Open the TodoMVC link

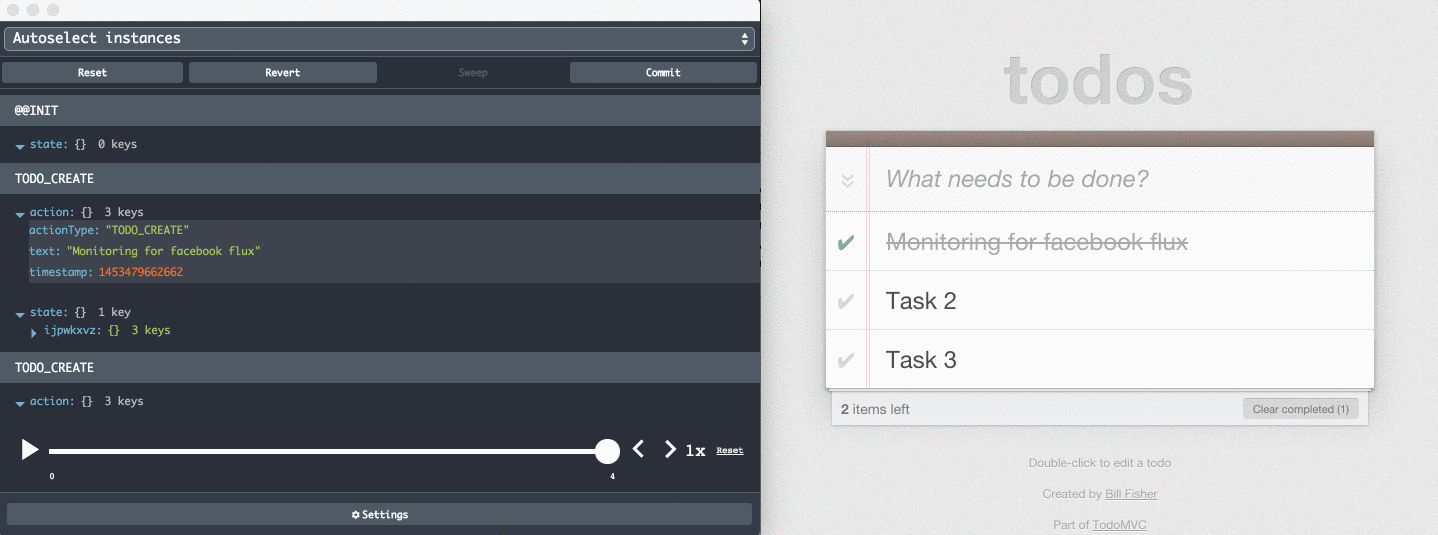(1119, 525)
